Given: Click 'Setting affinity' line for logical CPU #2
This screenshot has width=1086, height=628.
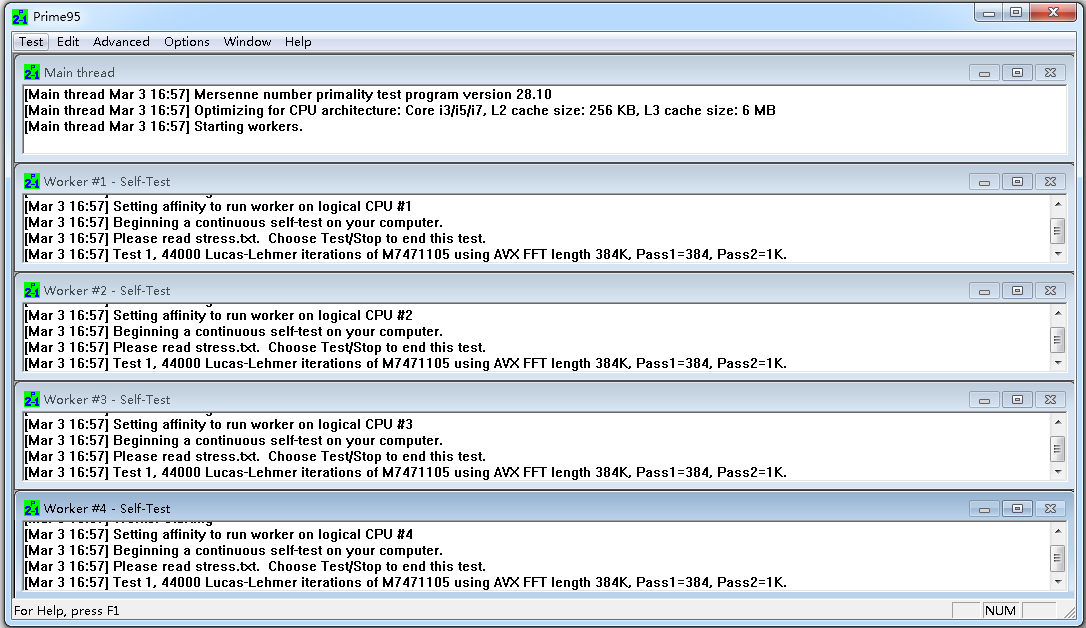Looking at the screenshot, I should (x=218, y=316).
